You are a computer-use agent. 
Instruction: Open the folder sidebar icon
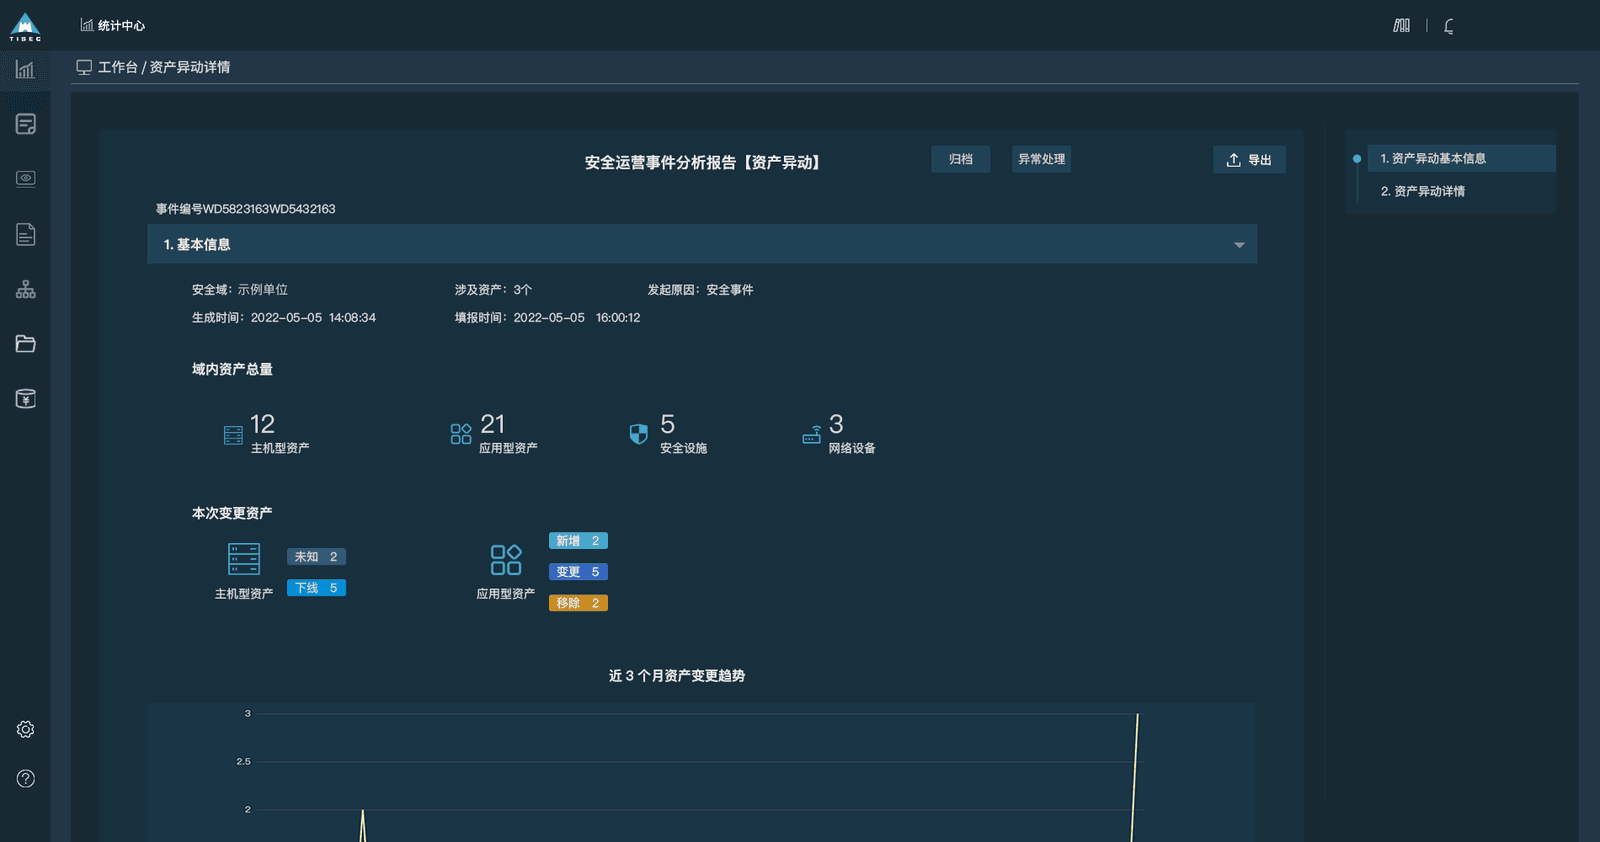pos(26,344)
